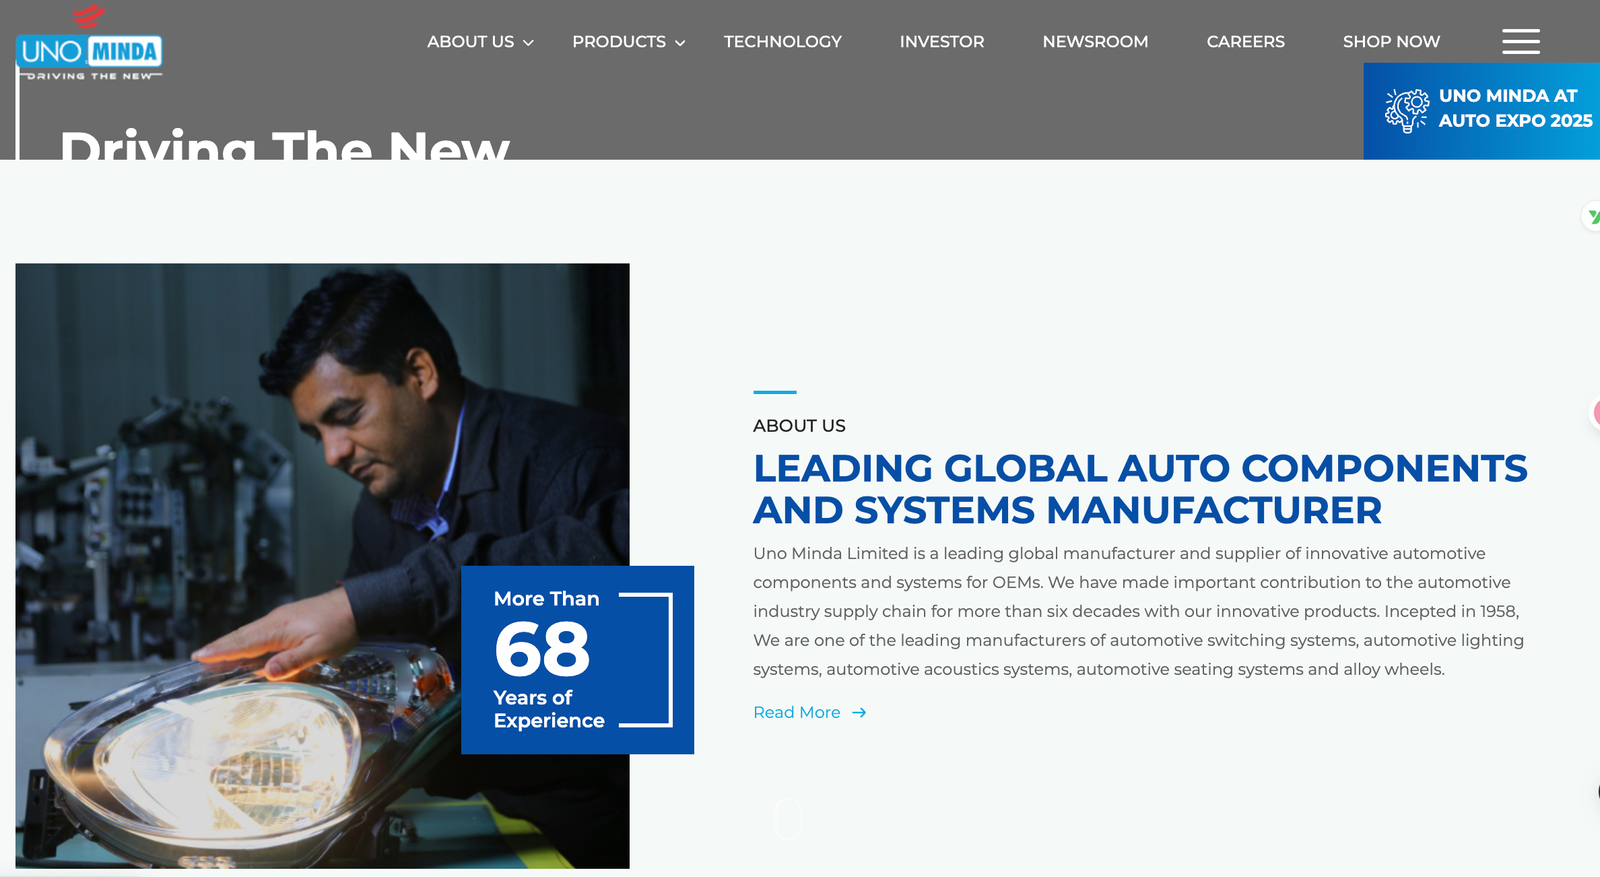Open the Newsroom menu item
The height and width of the screenshot is (877, 1600).
[1095, 42]
